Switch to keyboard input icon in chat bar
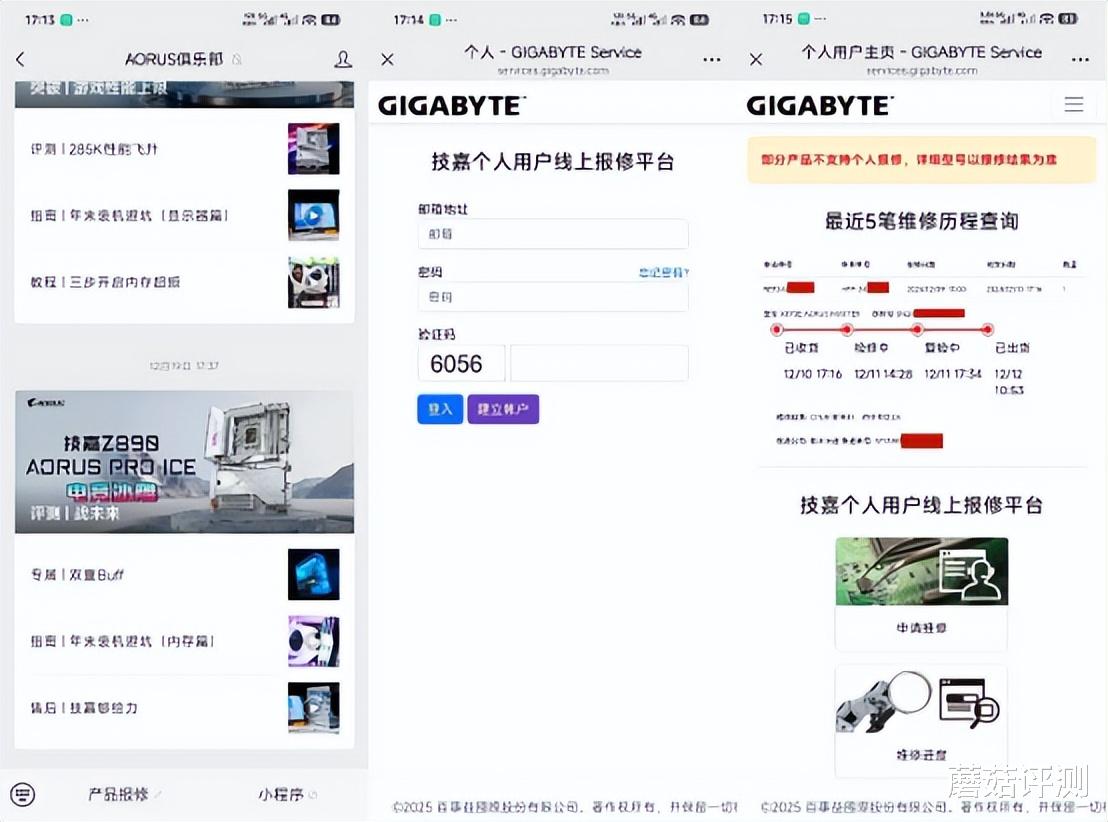 click(23, 794)
